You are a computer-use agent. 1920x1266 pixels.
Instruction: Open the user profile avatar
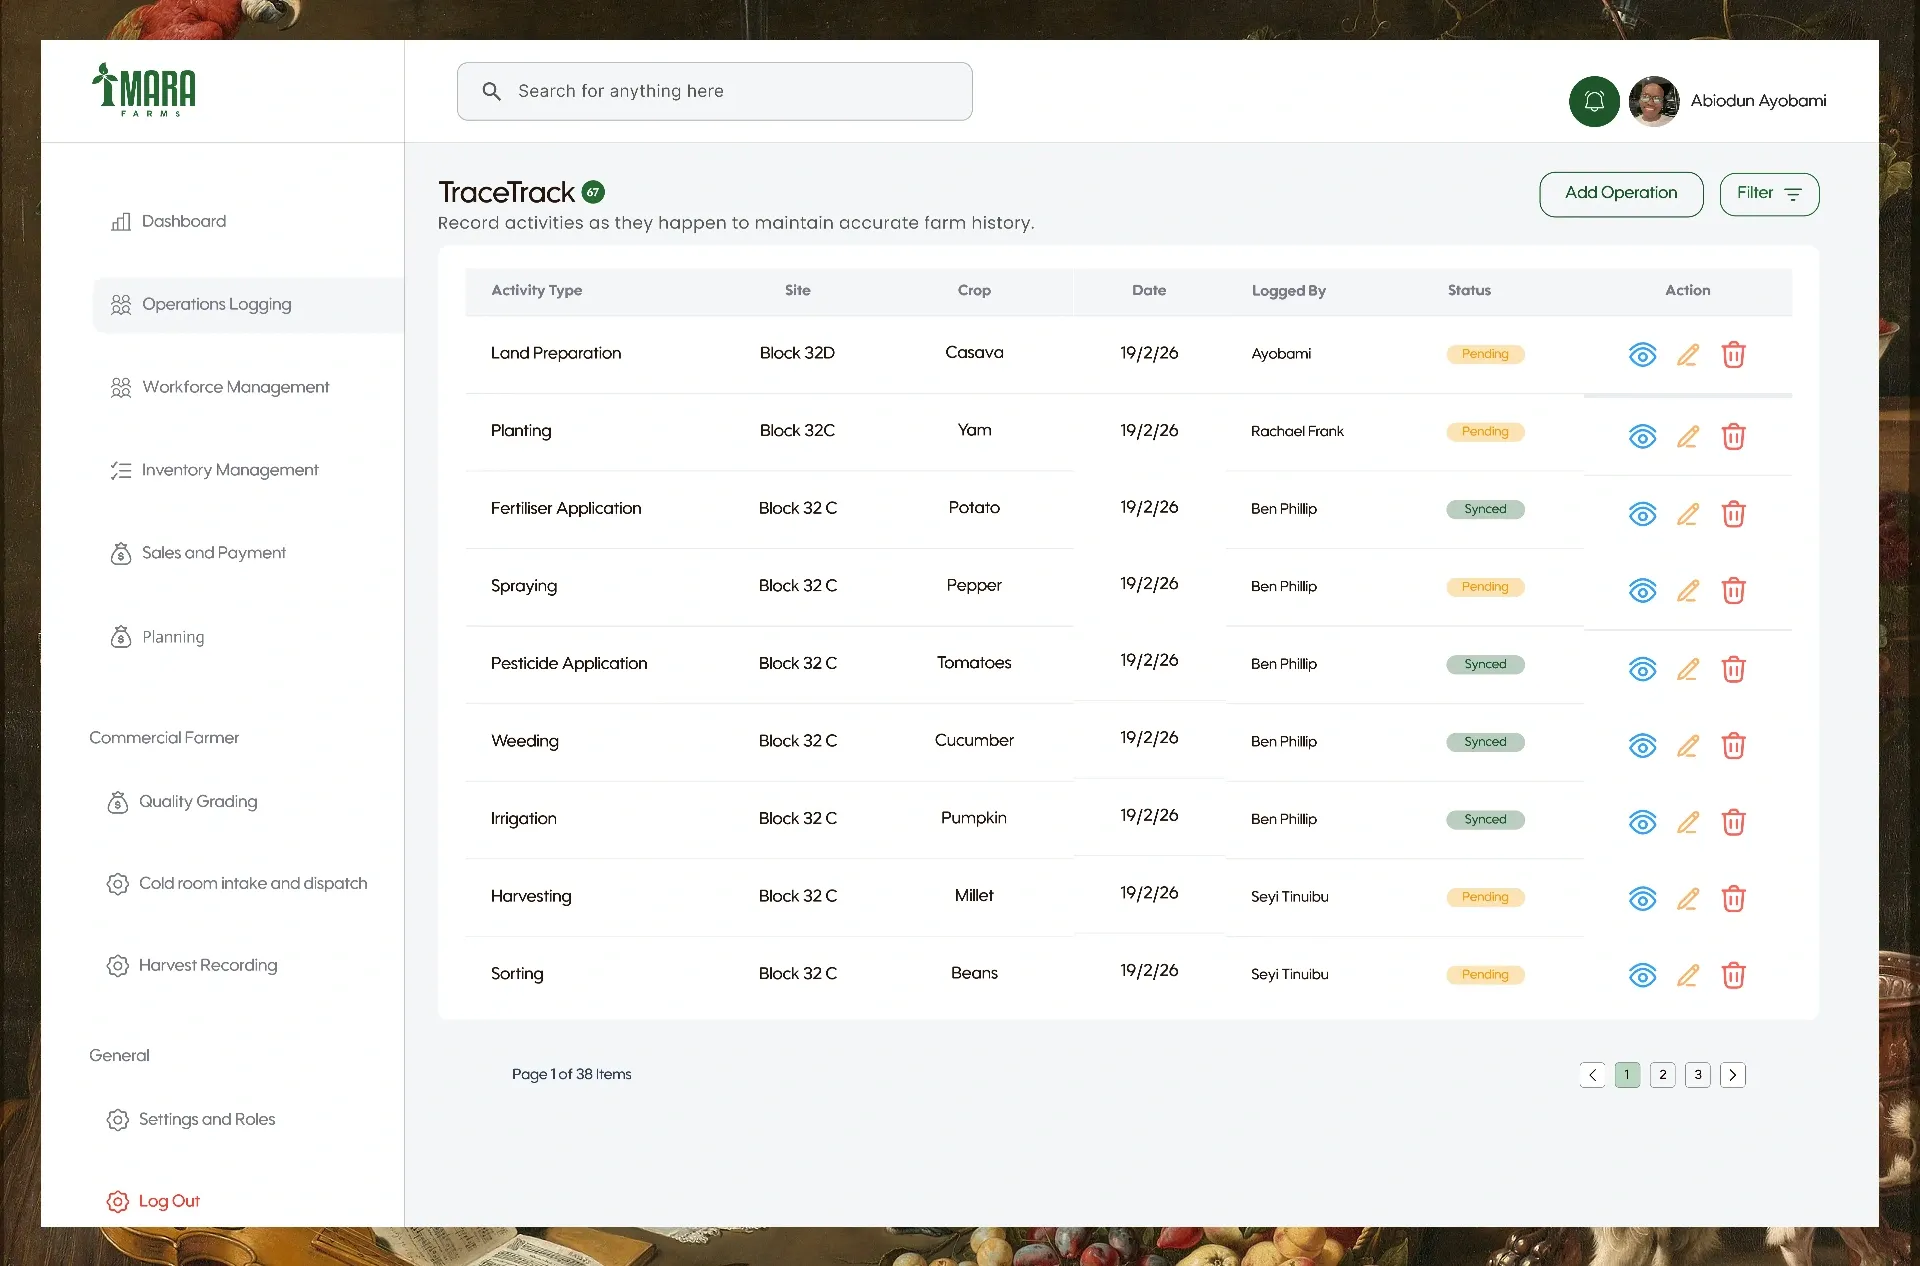pyautogui.click(x=1653, y=101)
